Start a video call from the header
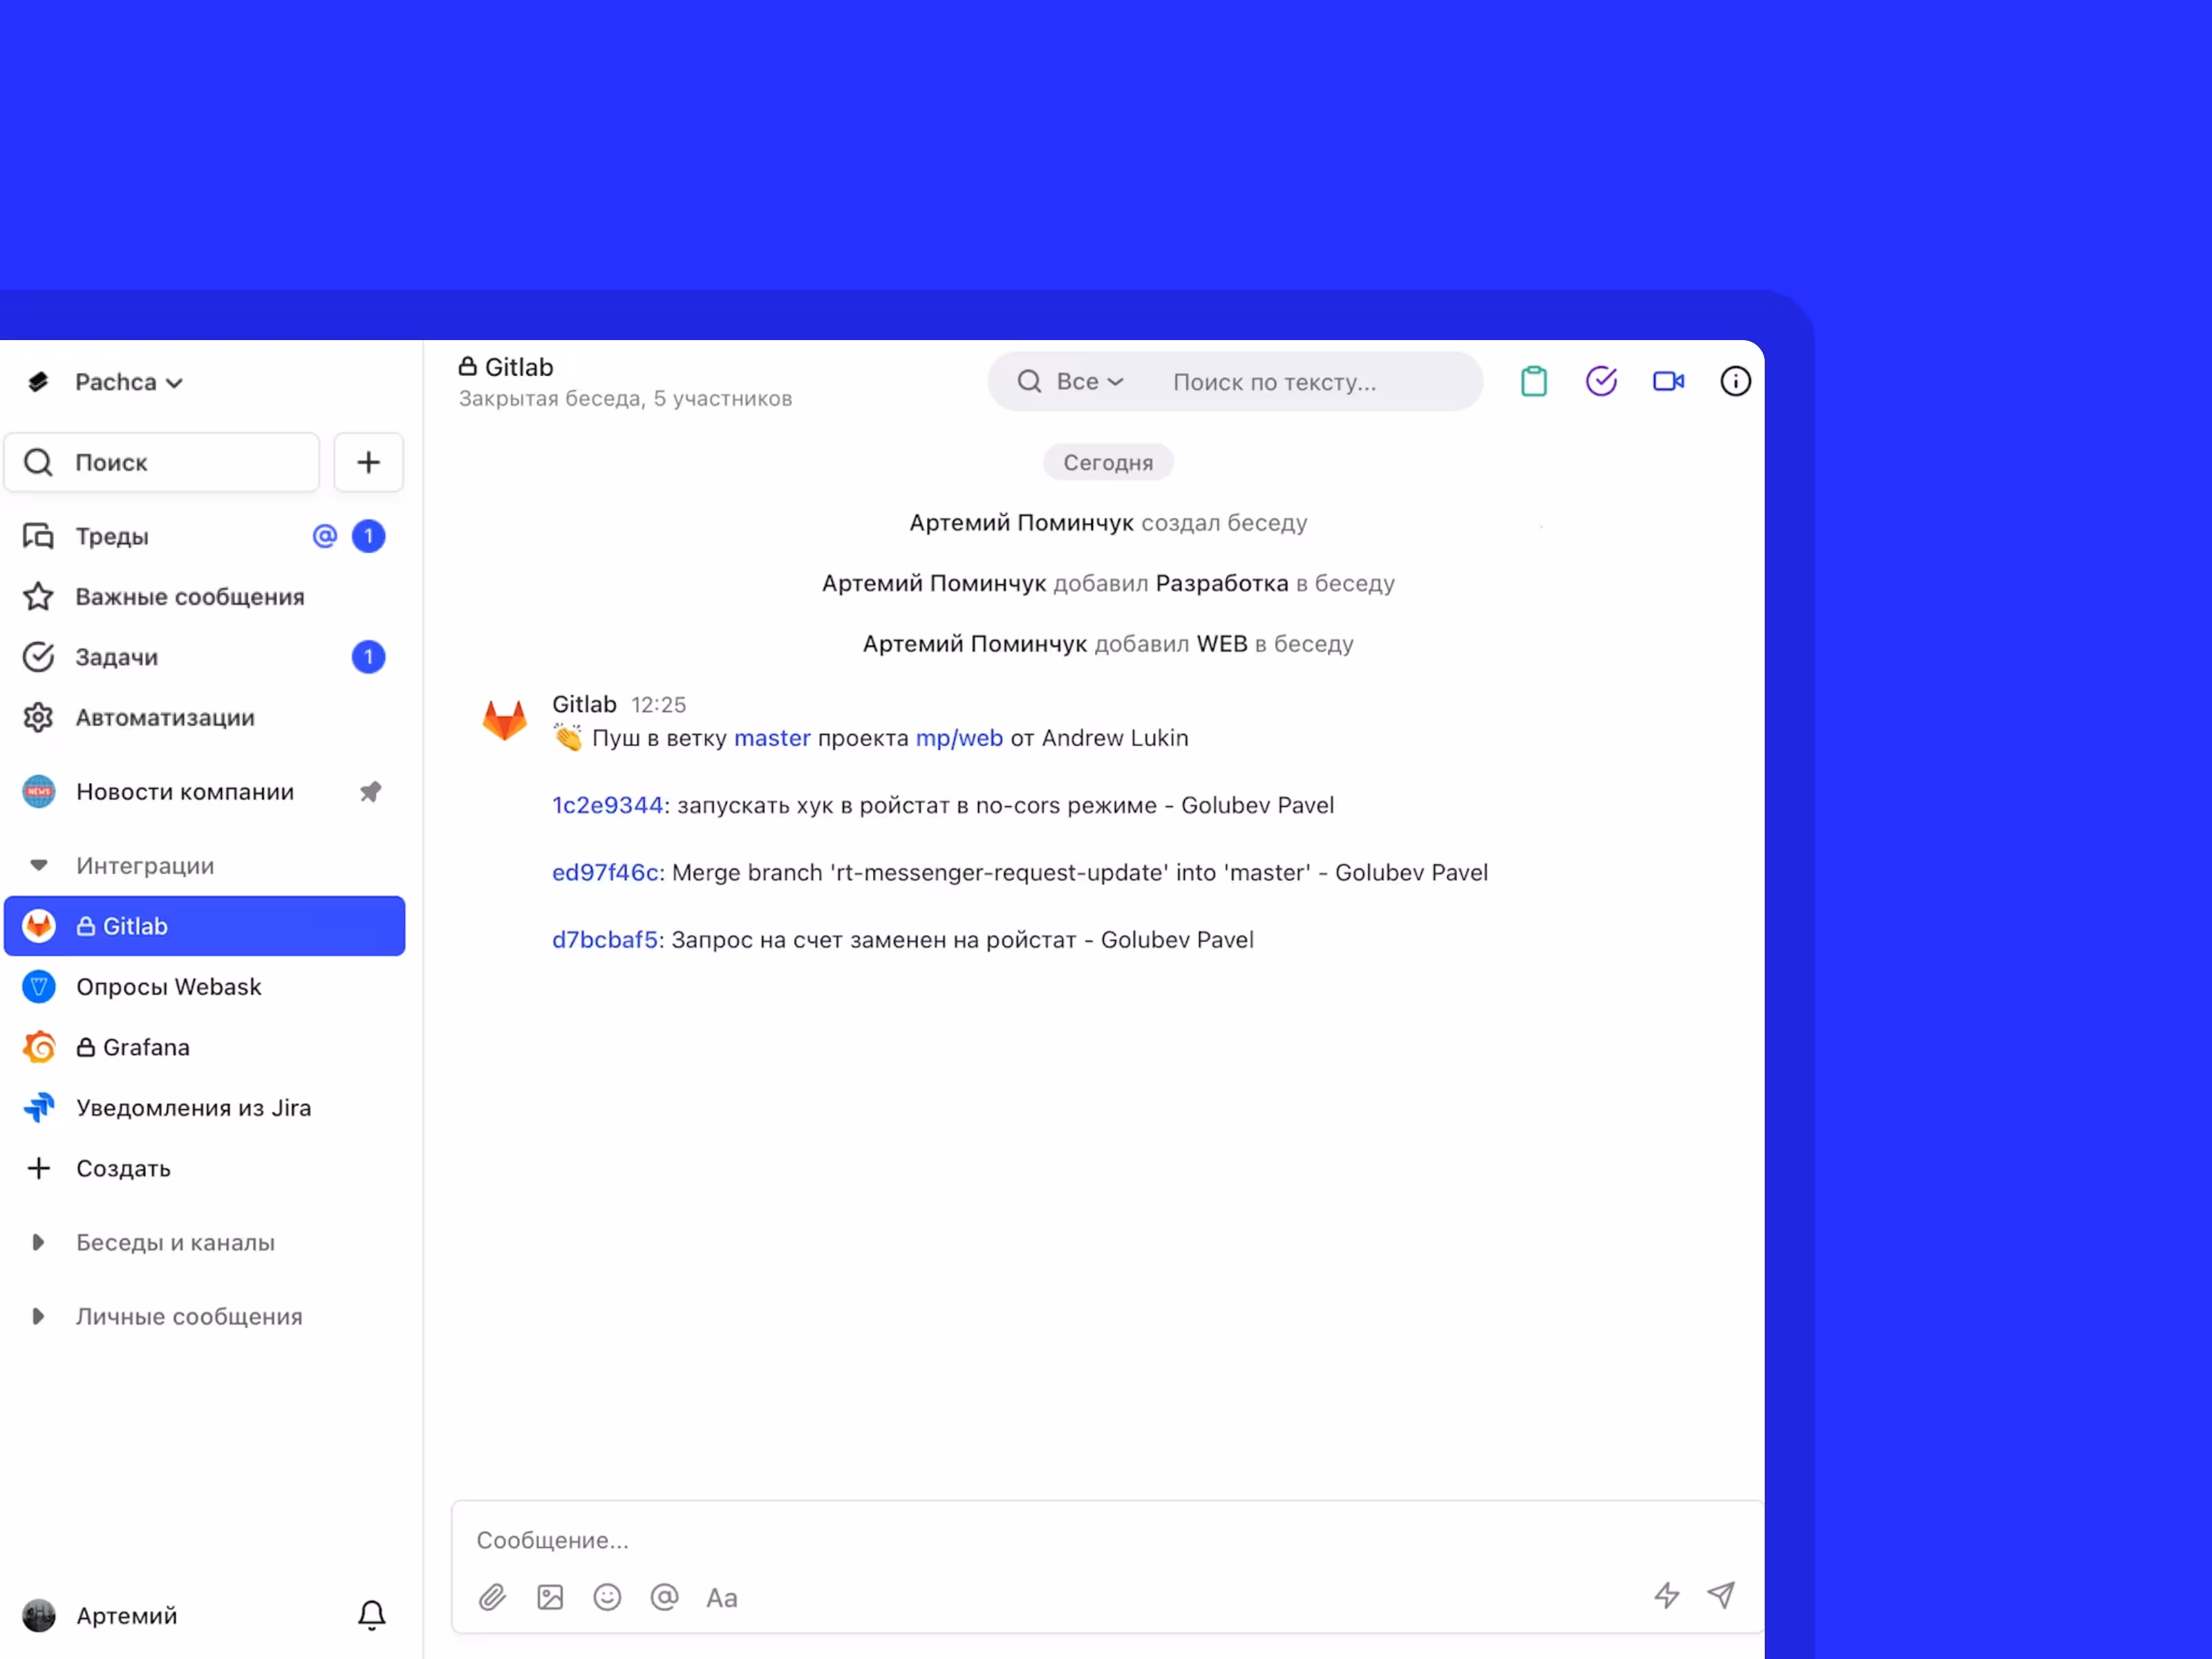This screenshot has width=2212, height=1659. pyautogui.click(x=1669, y=381)
